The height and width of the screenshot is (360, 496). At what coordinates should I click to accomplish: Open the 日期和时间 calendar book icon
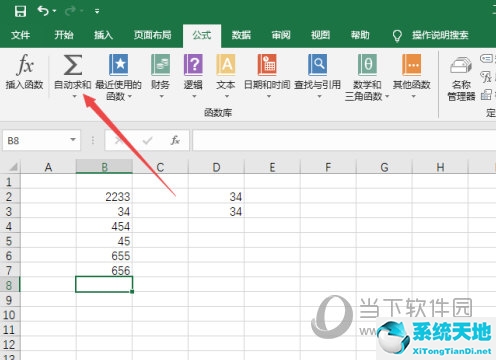point(267,64)
